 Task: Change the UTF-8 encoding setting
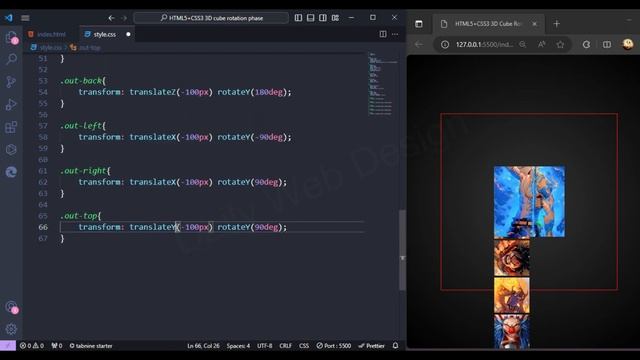tap(264, 346)
